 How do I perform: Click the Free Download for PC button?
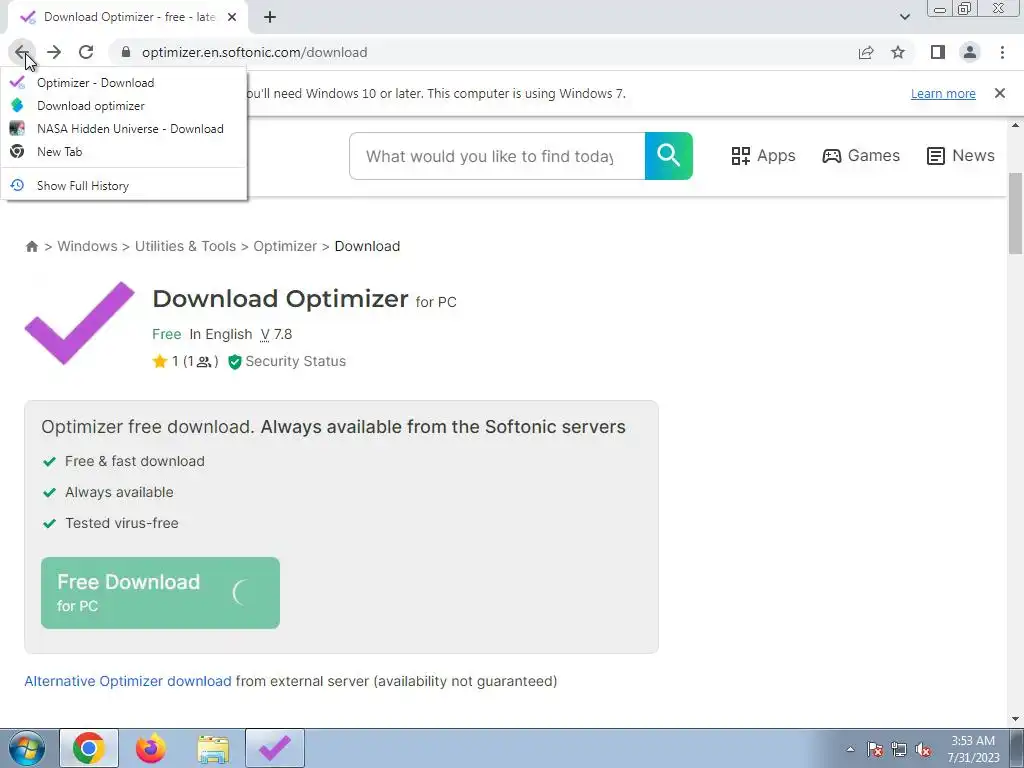click(160, 593)
